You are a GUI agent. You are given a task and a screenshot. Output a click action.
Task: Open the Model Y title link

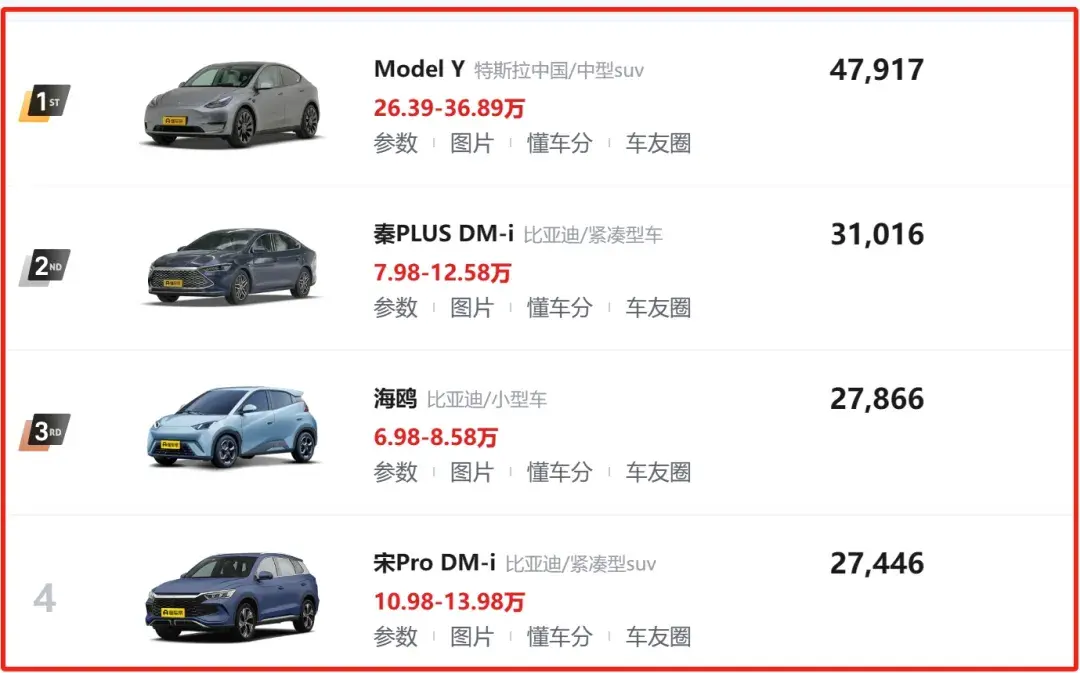coord(419,69)
